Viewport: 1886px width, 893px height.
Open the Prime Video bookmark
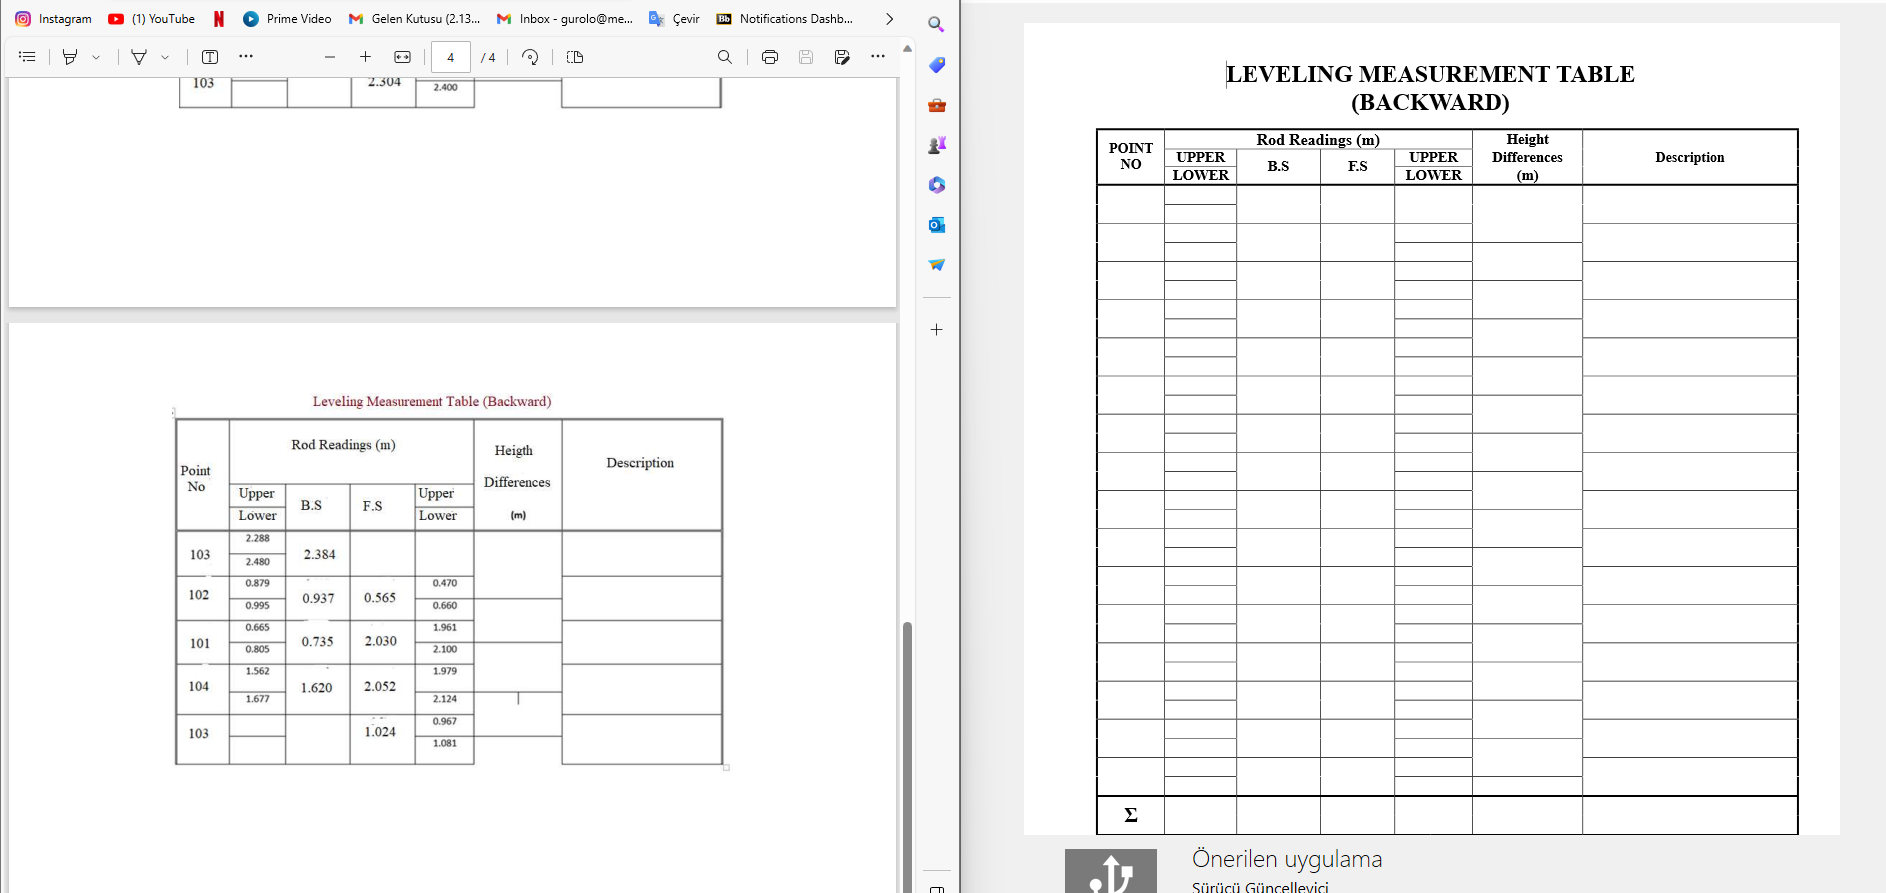(x=287, y=19)
